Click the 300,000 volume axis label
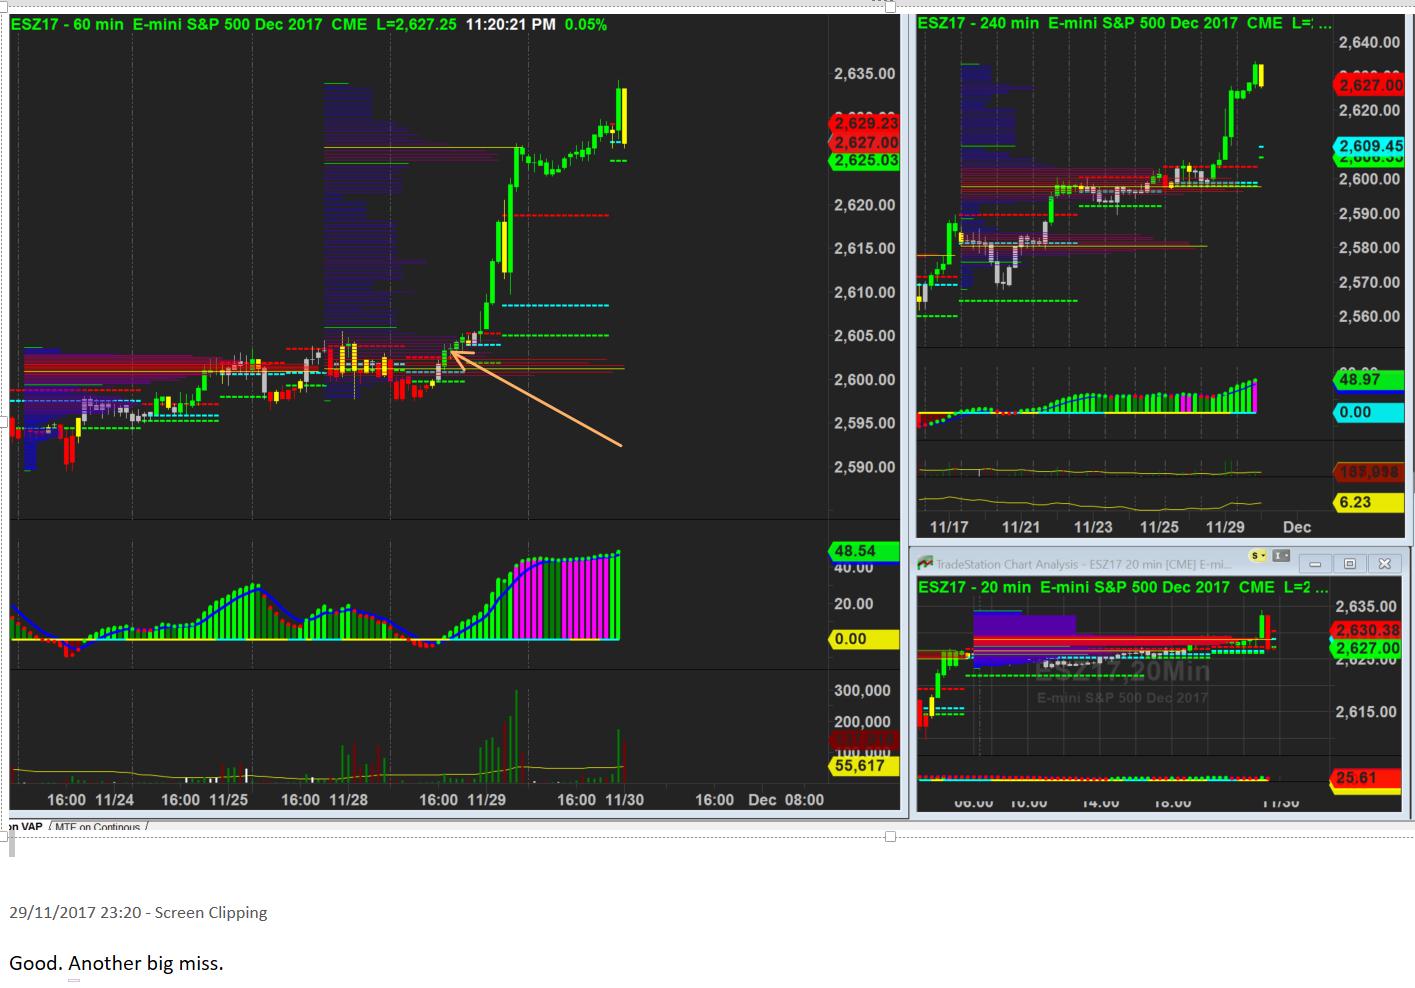This screenshot has width=1415, height=988. click(x=862, y=691)
